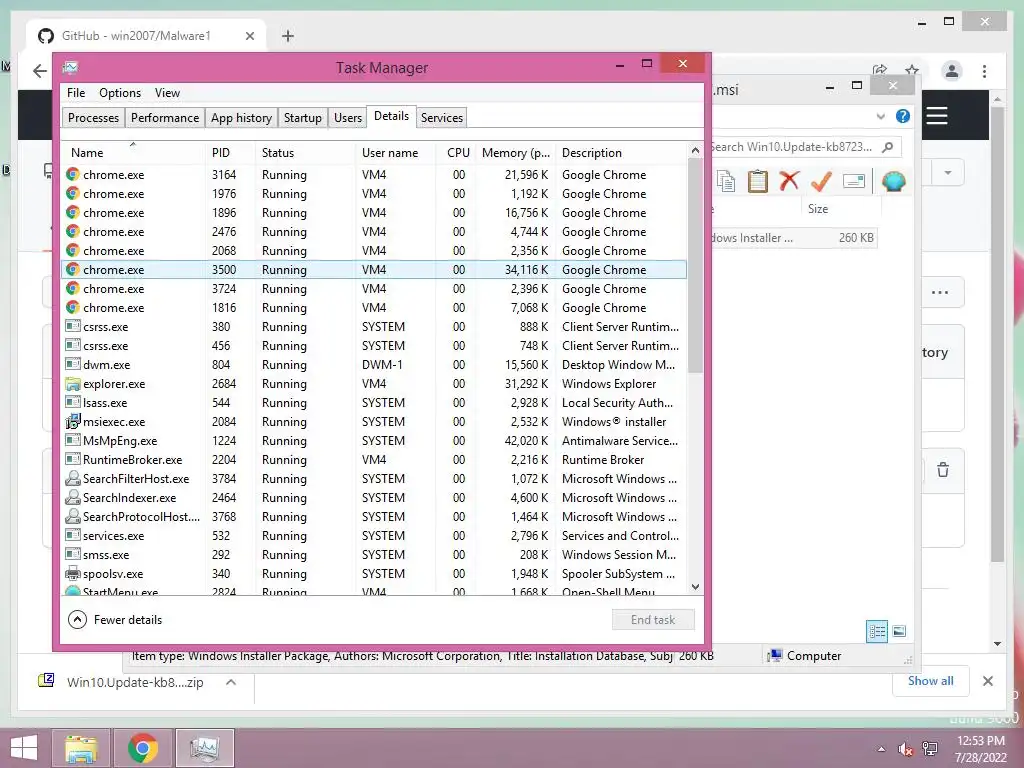The image size is (1024, 768).
Task: Open Chrome's three-dot menu
Action: [x=984, y=71]
